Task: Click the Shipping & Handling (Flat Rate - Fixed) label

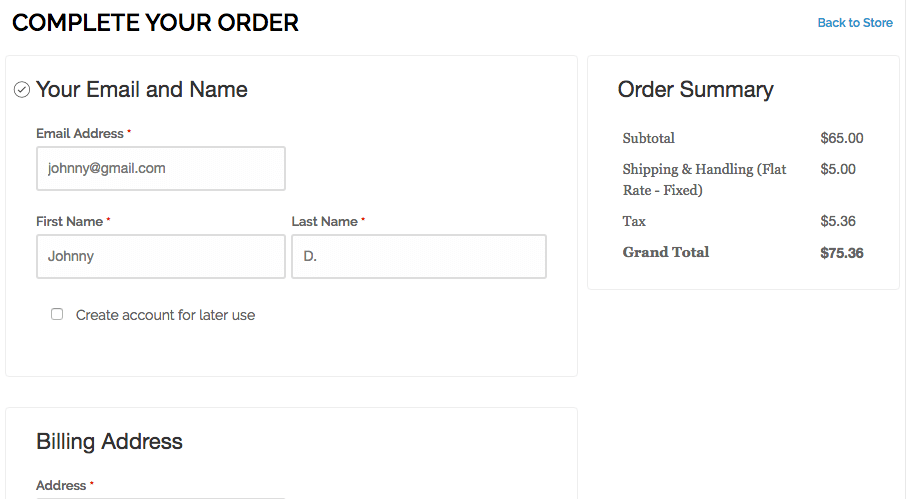Action: (704, 180)
